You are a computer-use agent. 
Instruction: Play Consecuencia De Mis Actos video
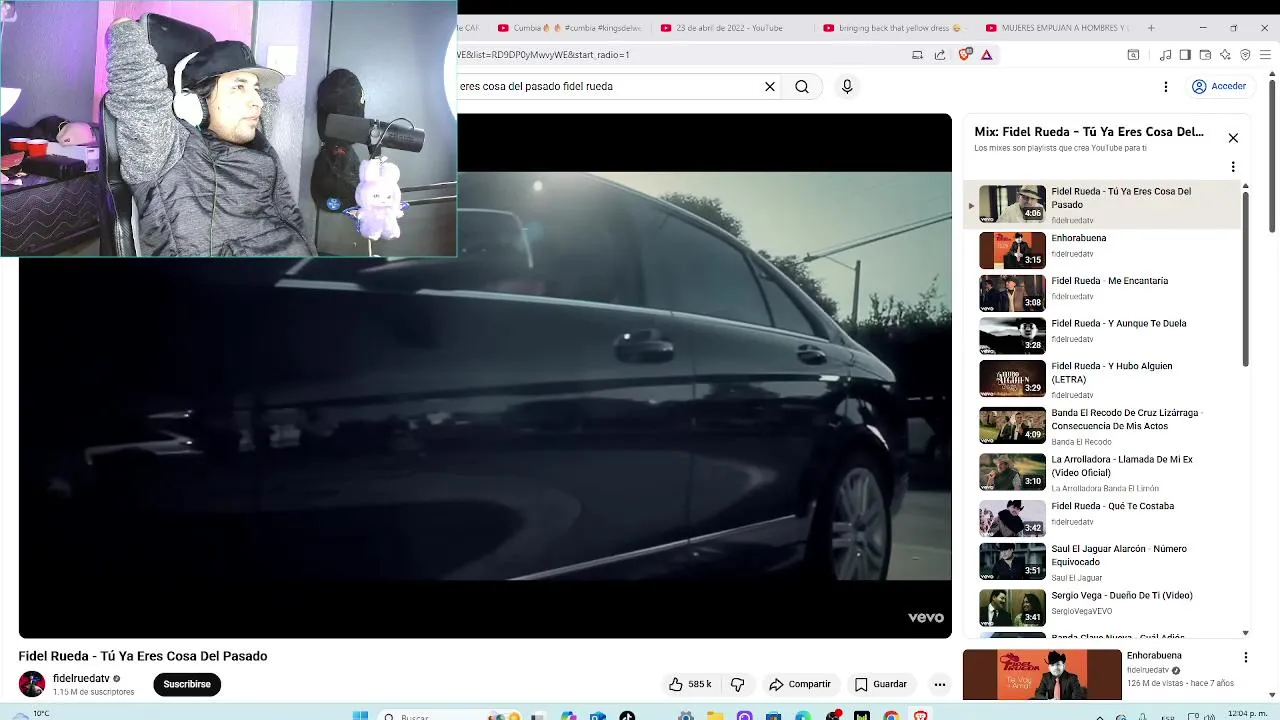pyautogui.click(x=1100, y=426)
